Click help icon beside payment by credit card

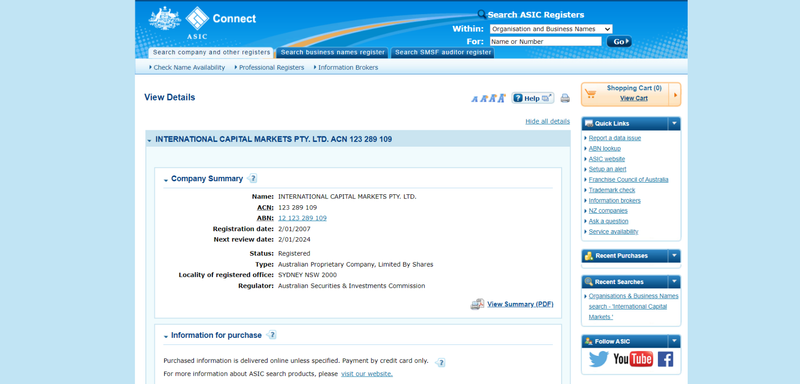[441, 362]
